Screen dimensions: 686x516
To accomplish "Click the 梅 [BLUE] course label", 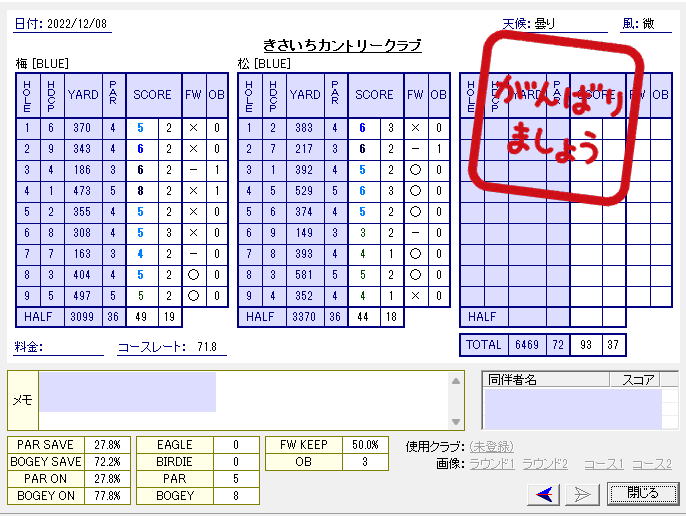I will [x=42, y=64].
